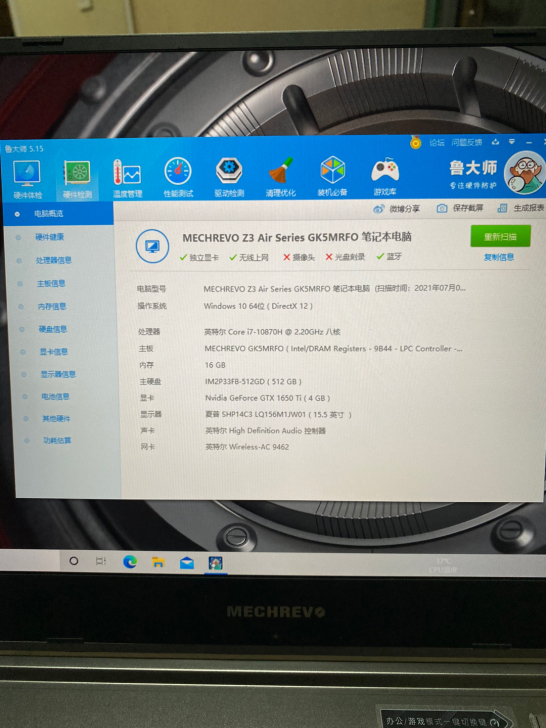546x728 pixels.
Task: Click the 摄像头 feature indicator
Action: pos(299,257)
